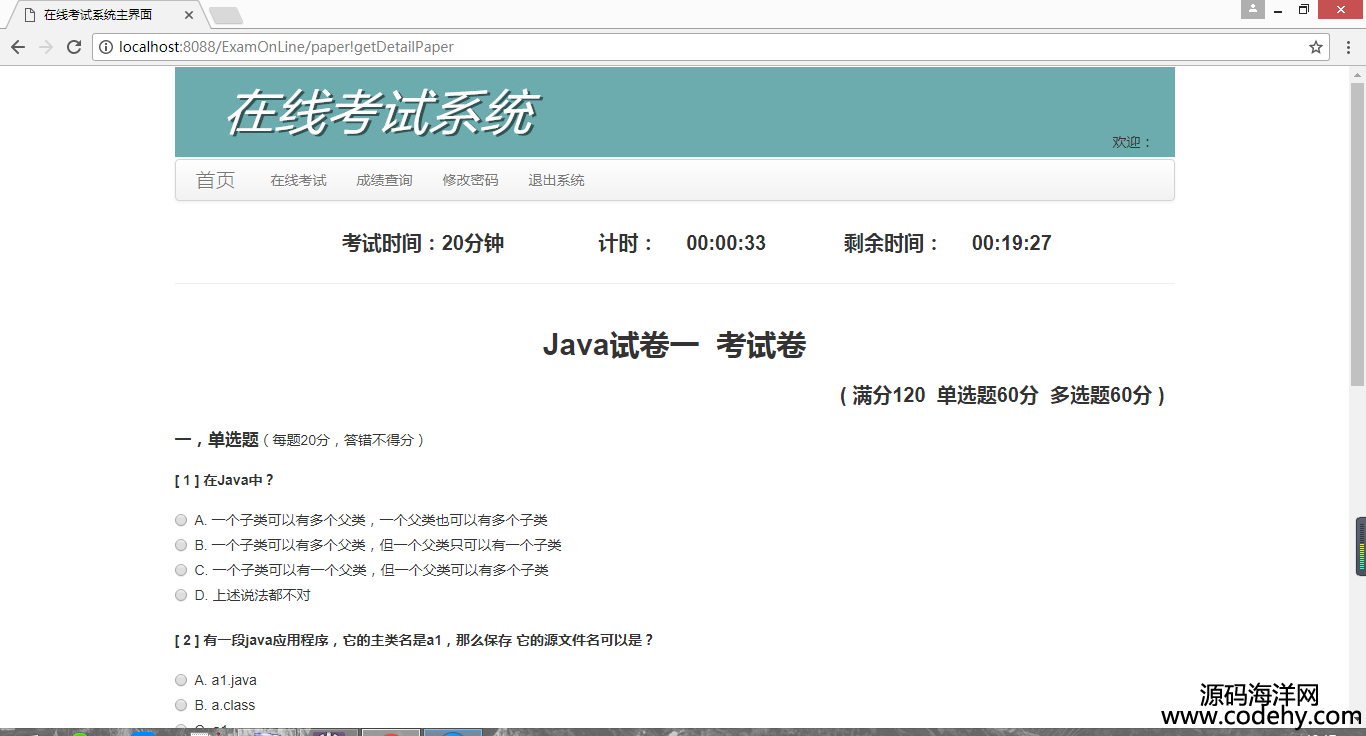Open 成绩查询 in the navigation bar
The image size is (1366, 736).
click(x=384, y=180)
